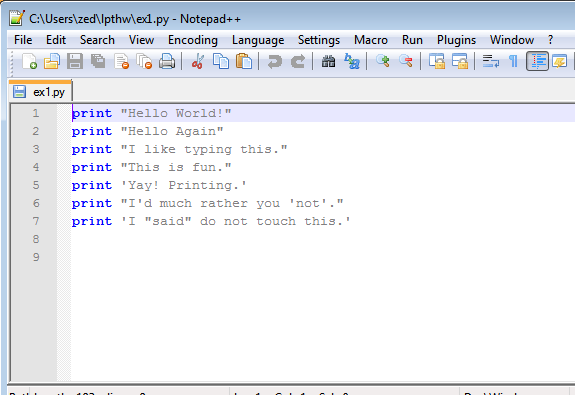Create a new file with the New icon
Screen dimensions: 575x395
29,61
